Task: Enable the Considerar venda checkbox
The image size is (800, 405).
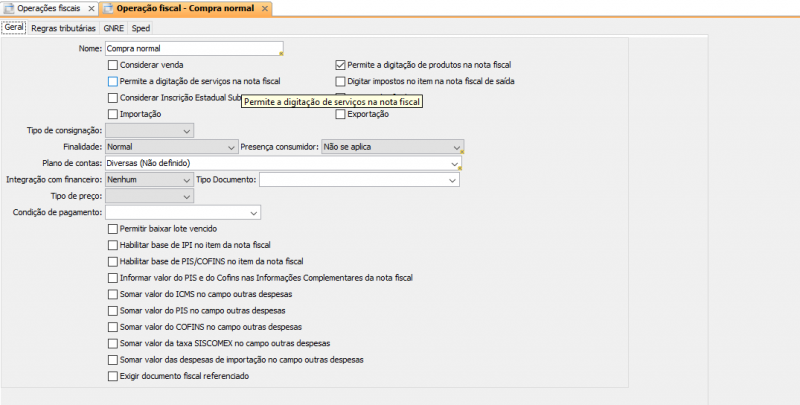Action: coord(112,64)
